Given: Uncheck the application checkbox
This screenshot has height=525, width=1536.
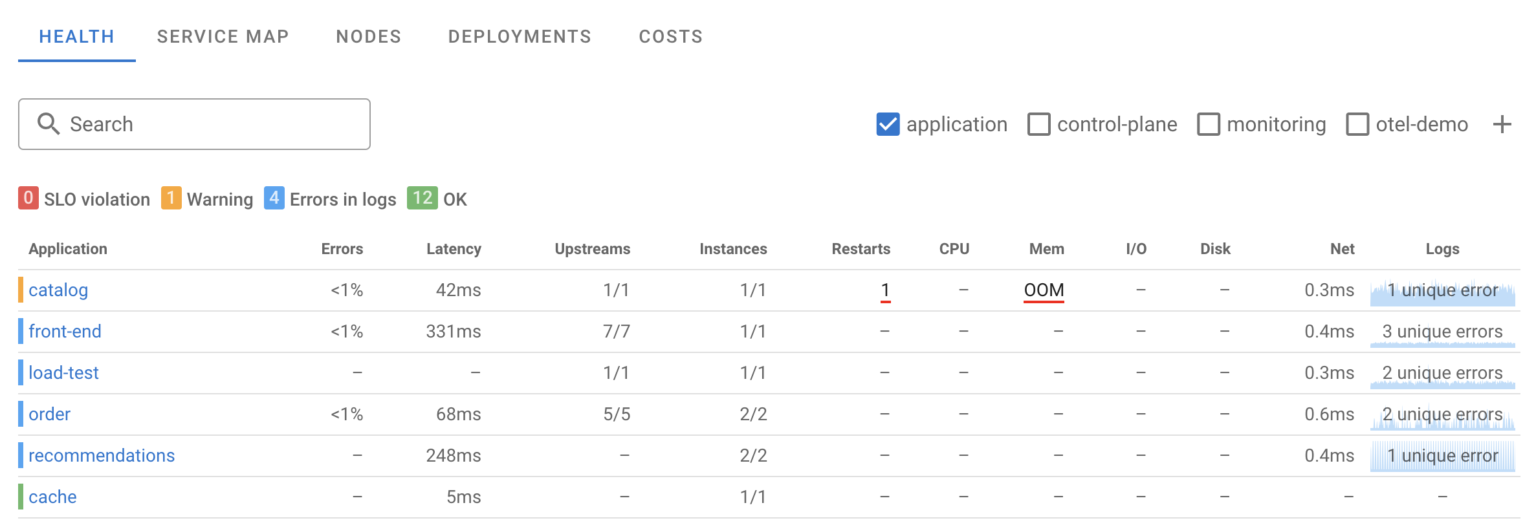Looking at the screenshot, I should (x=887, y=125).
